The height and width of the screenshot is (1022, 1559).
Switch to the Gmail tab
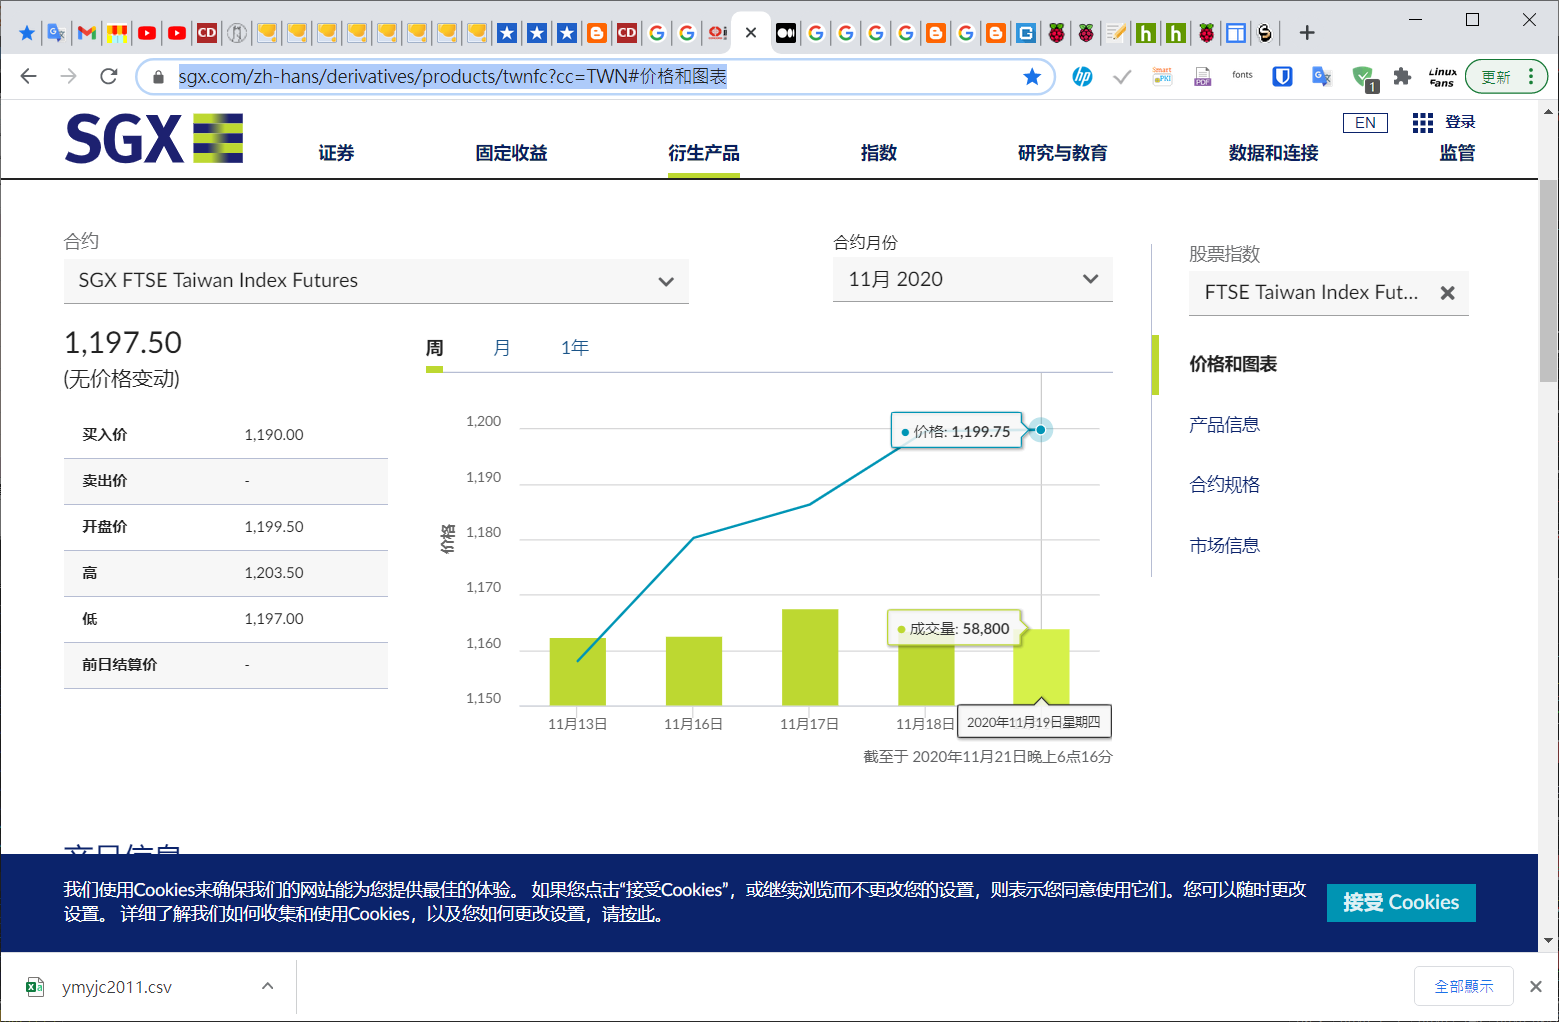tap(87, 33)
